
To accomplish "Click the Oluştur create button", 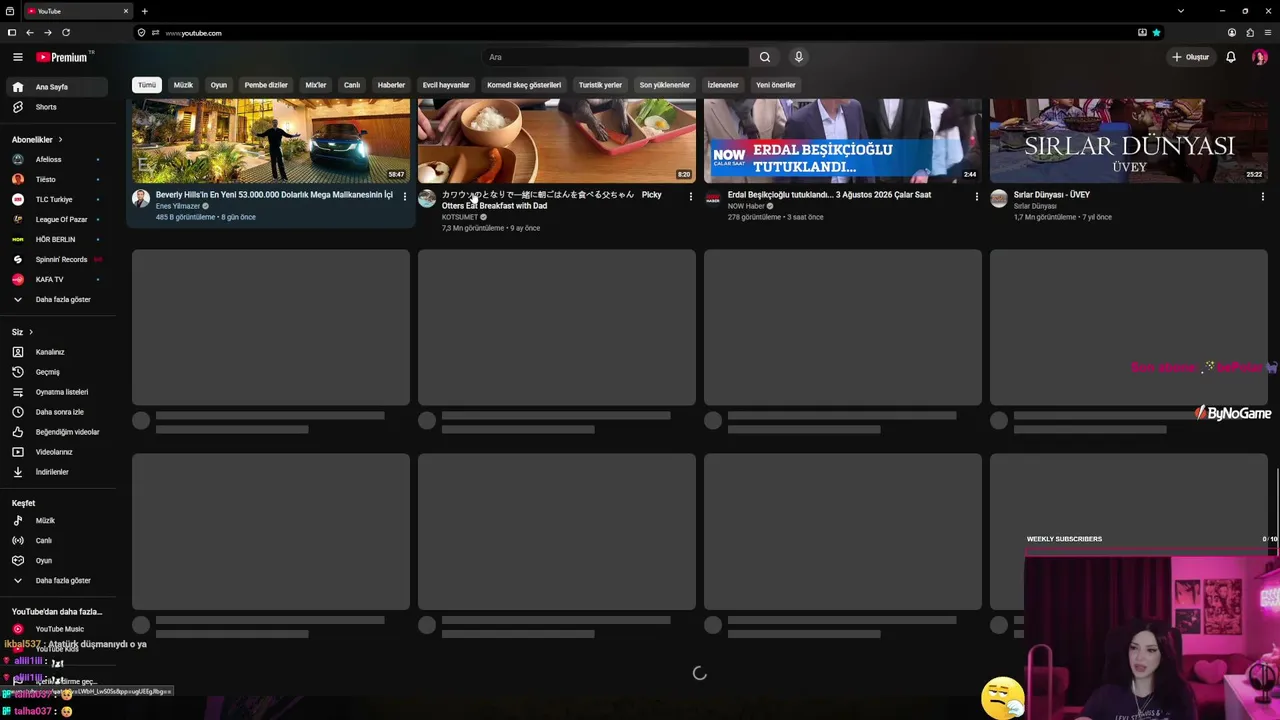I will [x=1191, y=57].
